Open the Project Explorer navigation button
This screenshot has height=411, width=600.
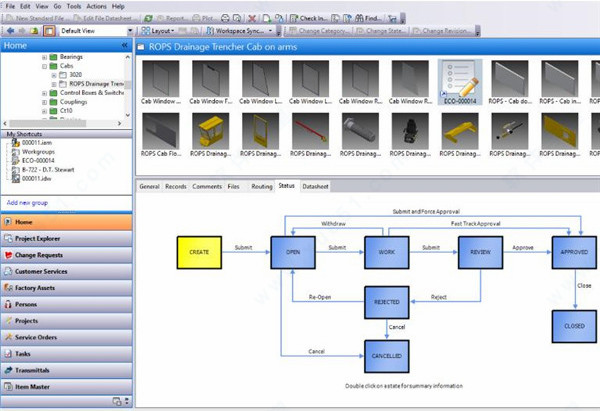(x=67, y=238)
